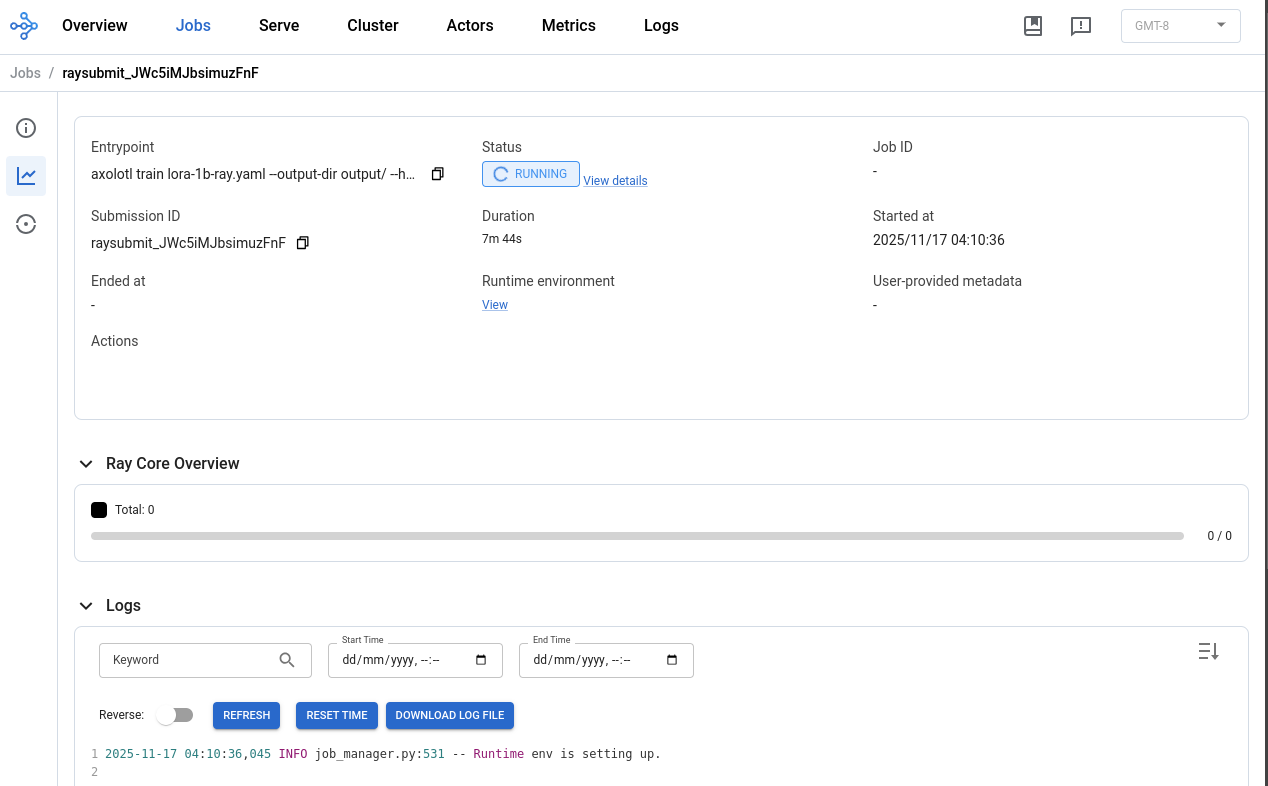Click the Ray logo icon

click(24, 26)
